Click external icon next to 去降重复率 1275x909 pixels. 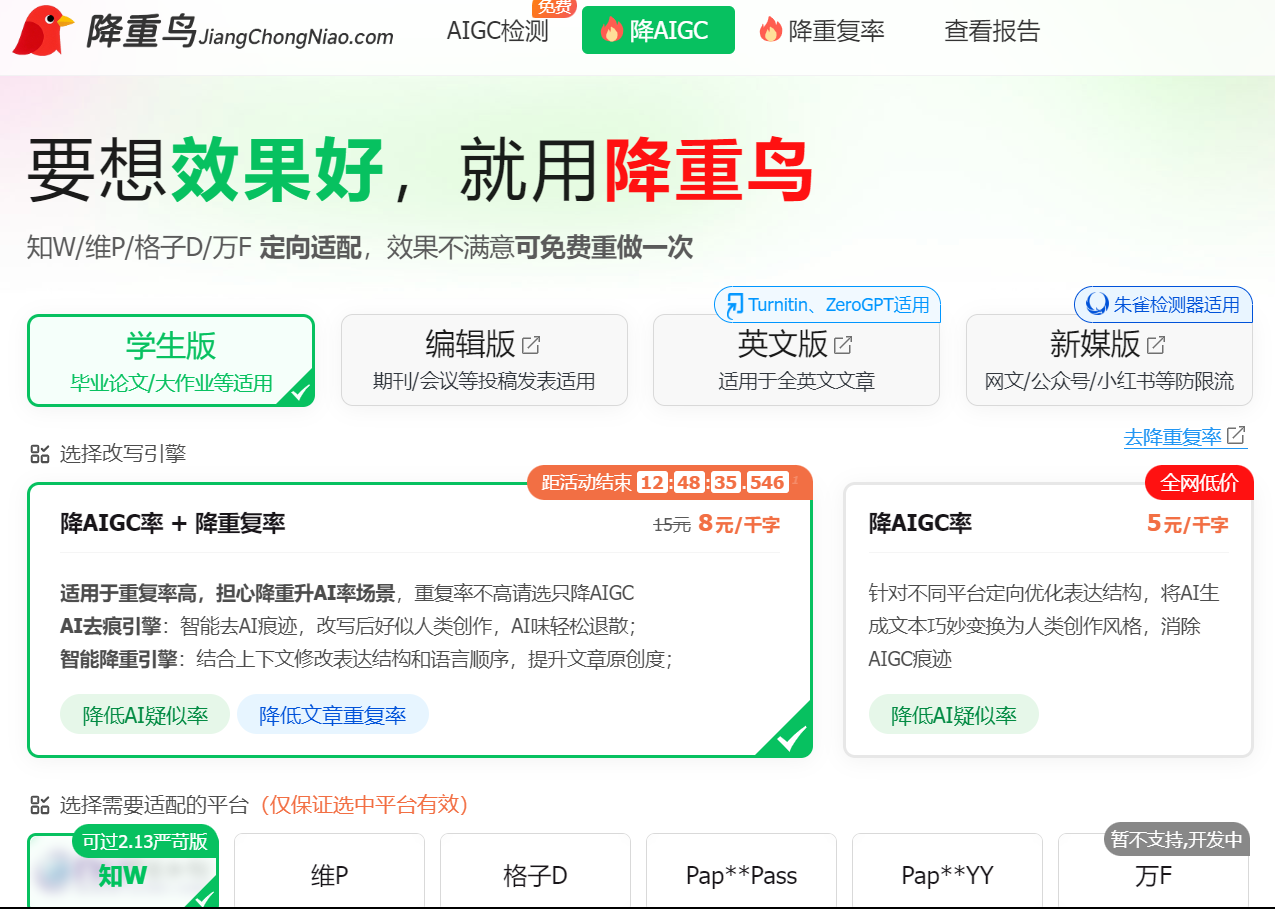tap(1237, 436)
